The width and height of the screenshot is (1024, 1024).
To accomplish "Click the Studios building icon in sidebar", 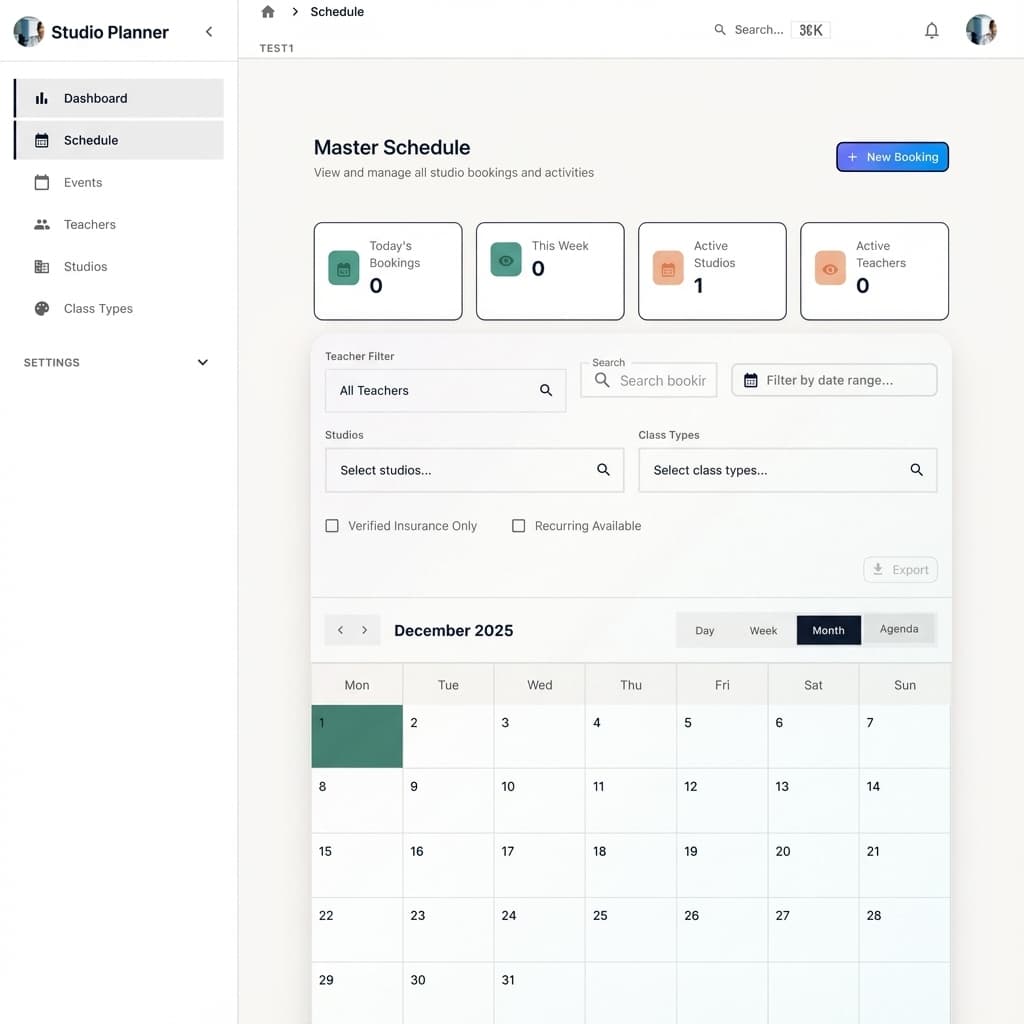I will [40, 266].
